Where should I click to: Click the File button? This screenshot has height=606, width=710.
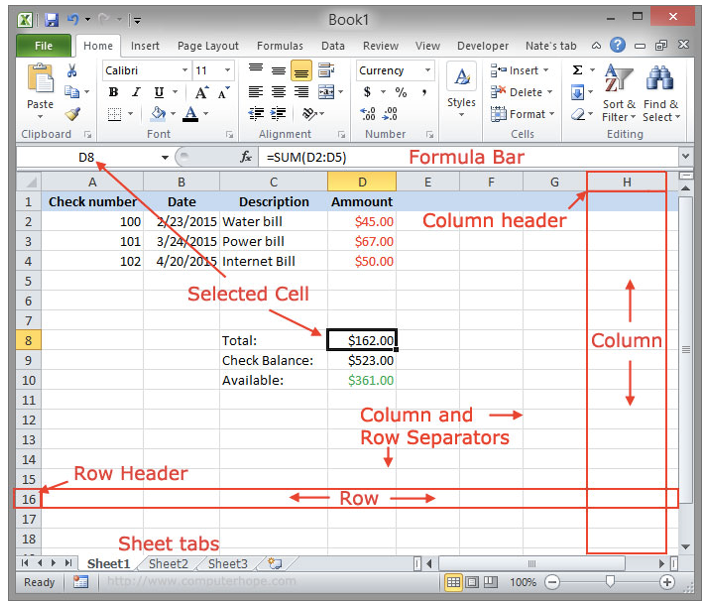tap(44, 46)
